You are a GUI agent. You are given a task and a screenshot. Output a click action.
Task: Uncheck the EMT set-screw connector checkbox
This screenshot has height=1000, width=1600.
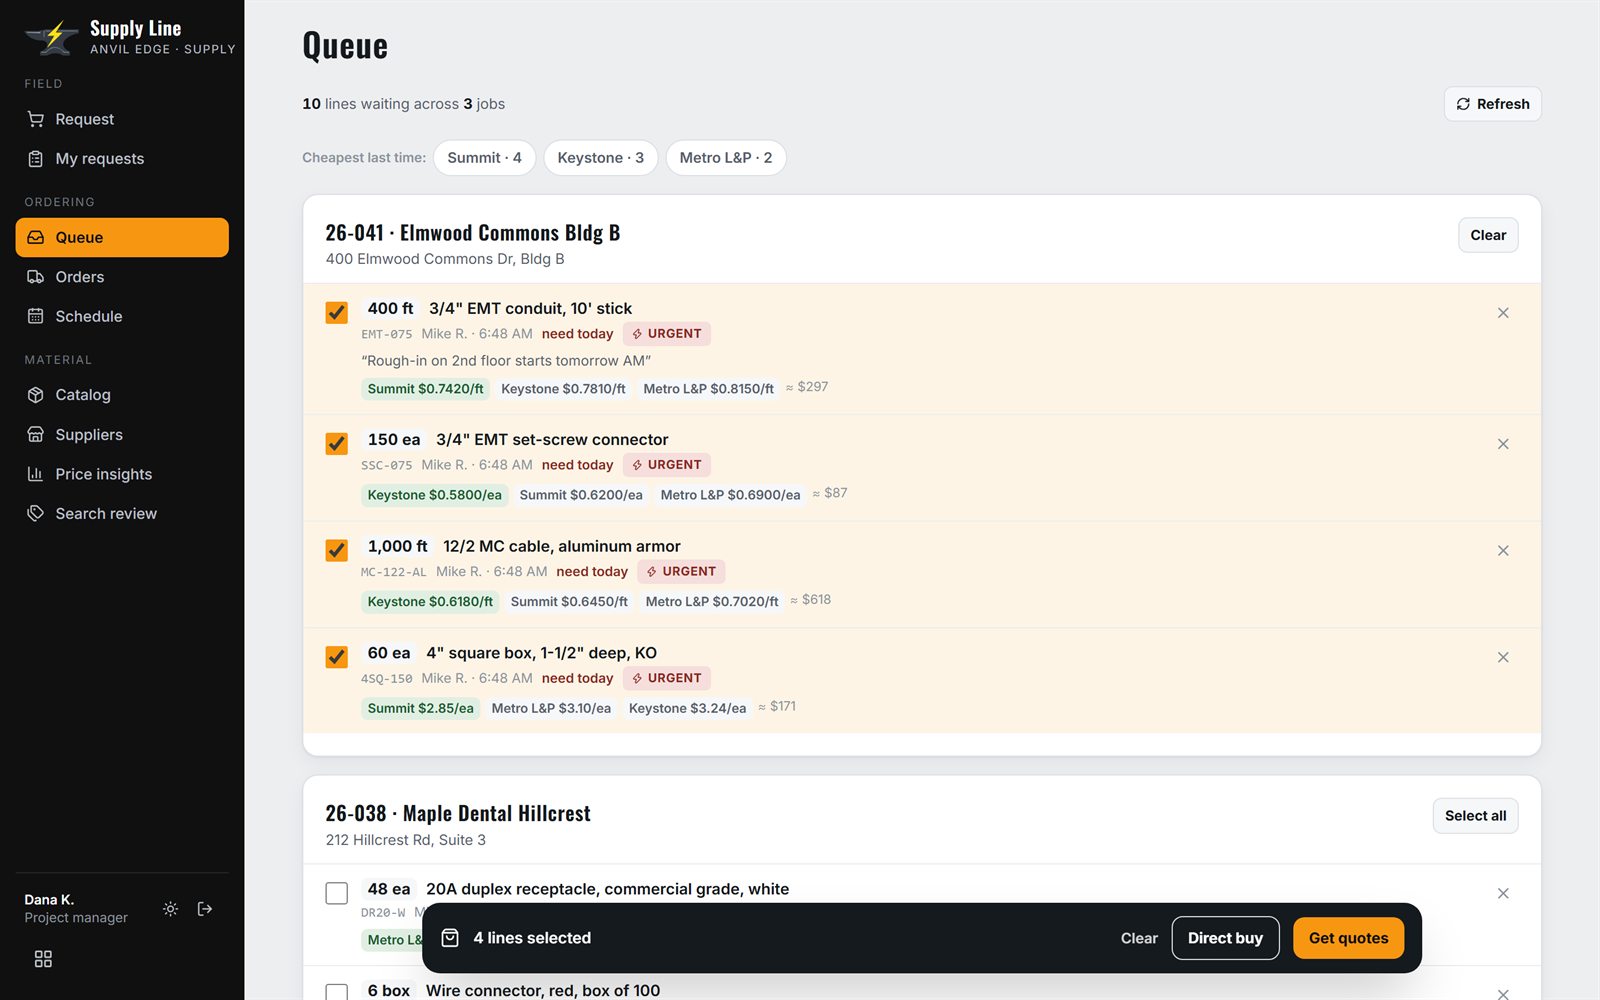[x=337, y=443]
